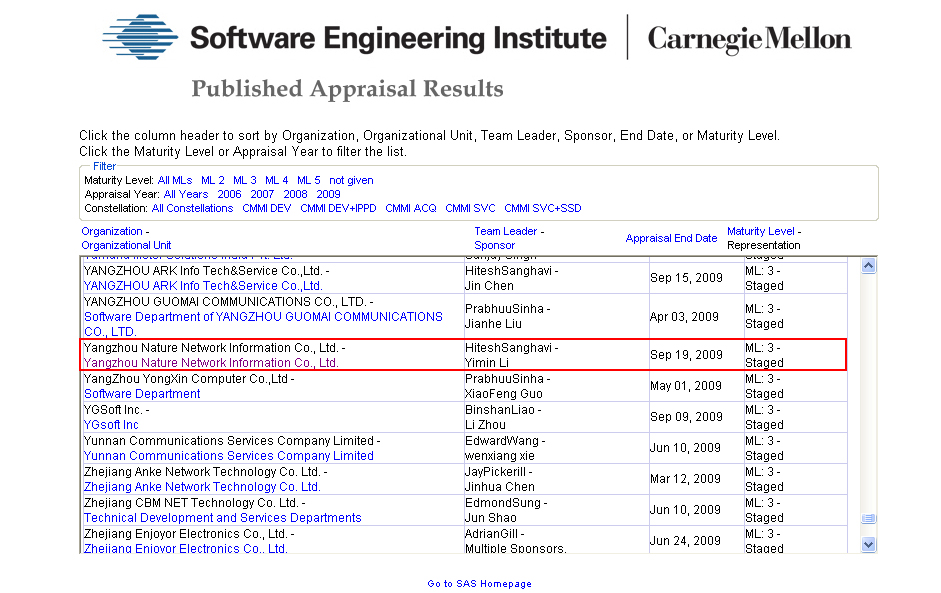Go to SAS Homepage
941x593 pixels.
[479, 584]
